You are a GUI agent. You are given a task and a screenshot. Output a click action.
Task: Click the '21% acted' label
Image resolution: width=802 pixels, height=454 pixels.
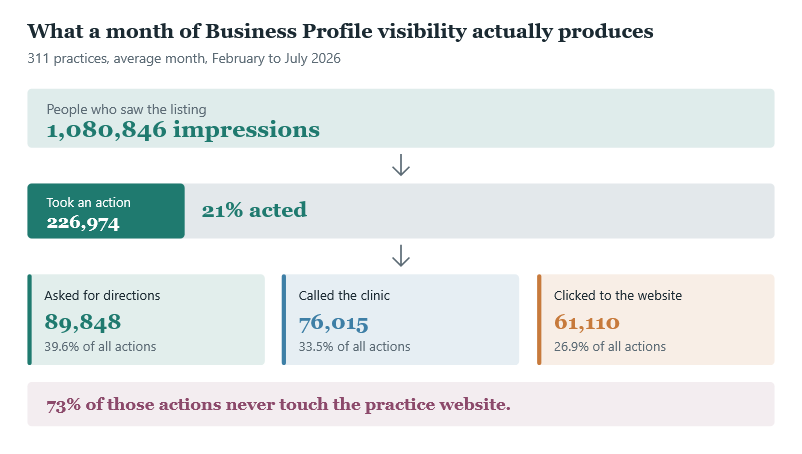click(254, 210)
